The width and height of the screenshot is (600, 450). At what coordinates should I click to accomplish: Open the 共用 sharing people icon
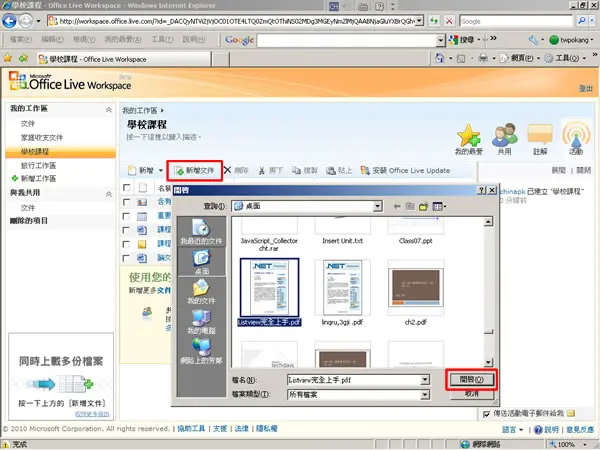click(504, 135)
